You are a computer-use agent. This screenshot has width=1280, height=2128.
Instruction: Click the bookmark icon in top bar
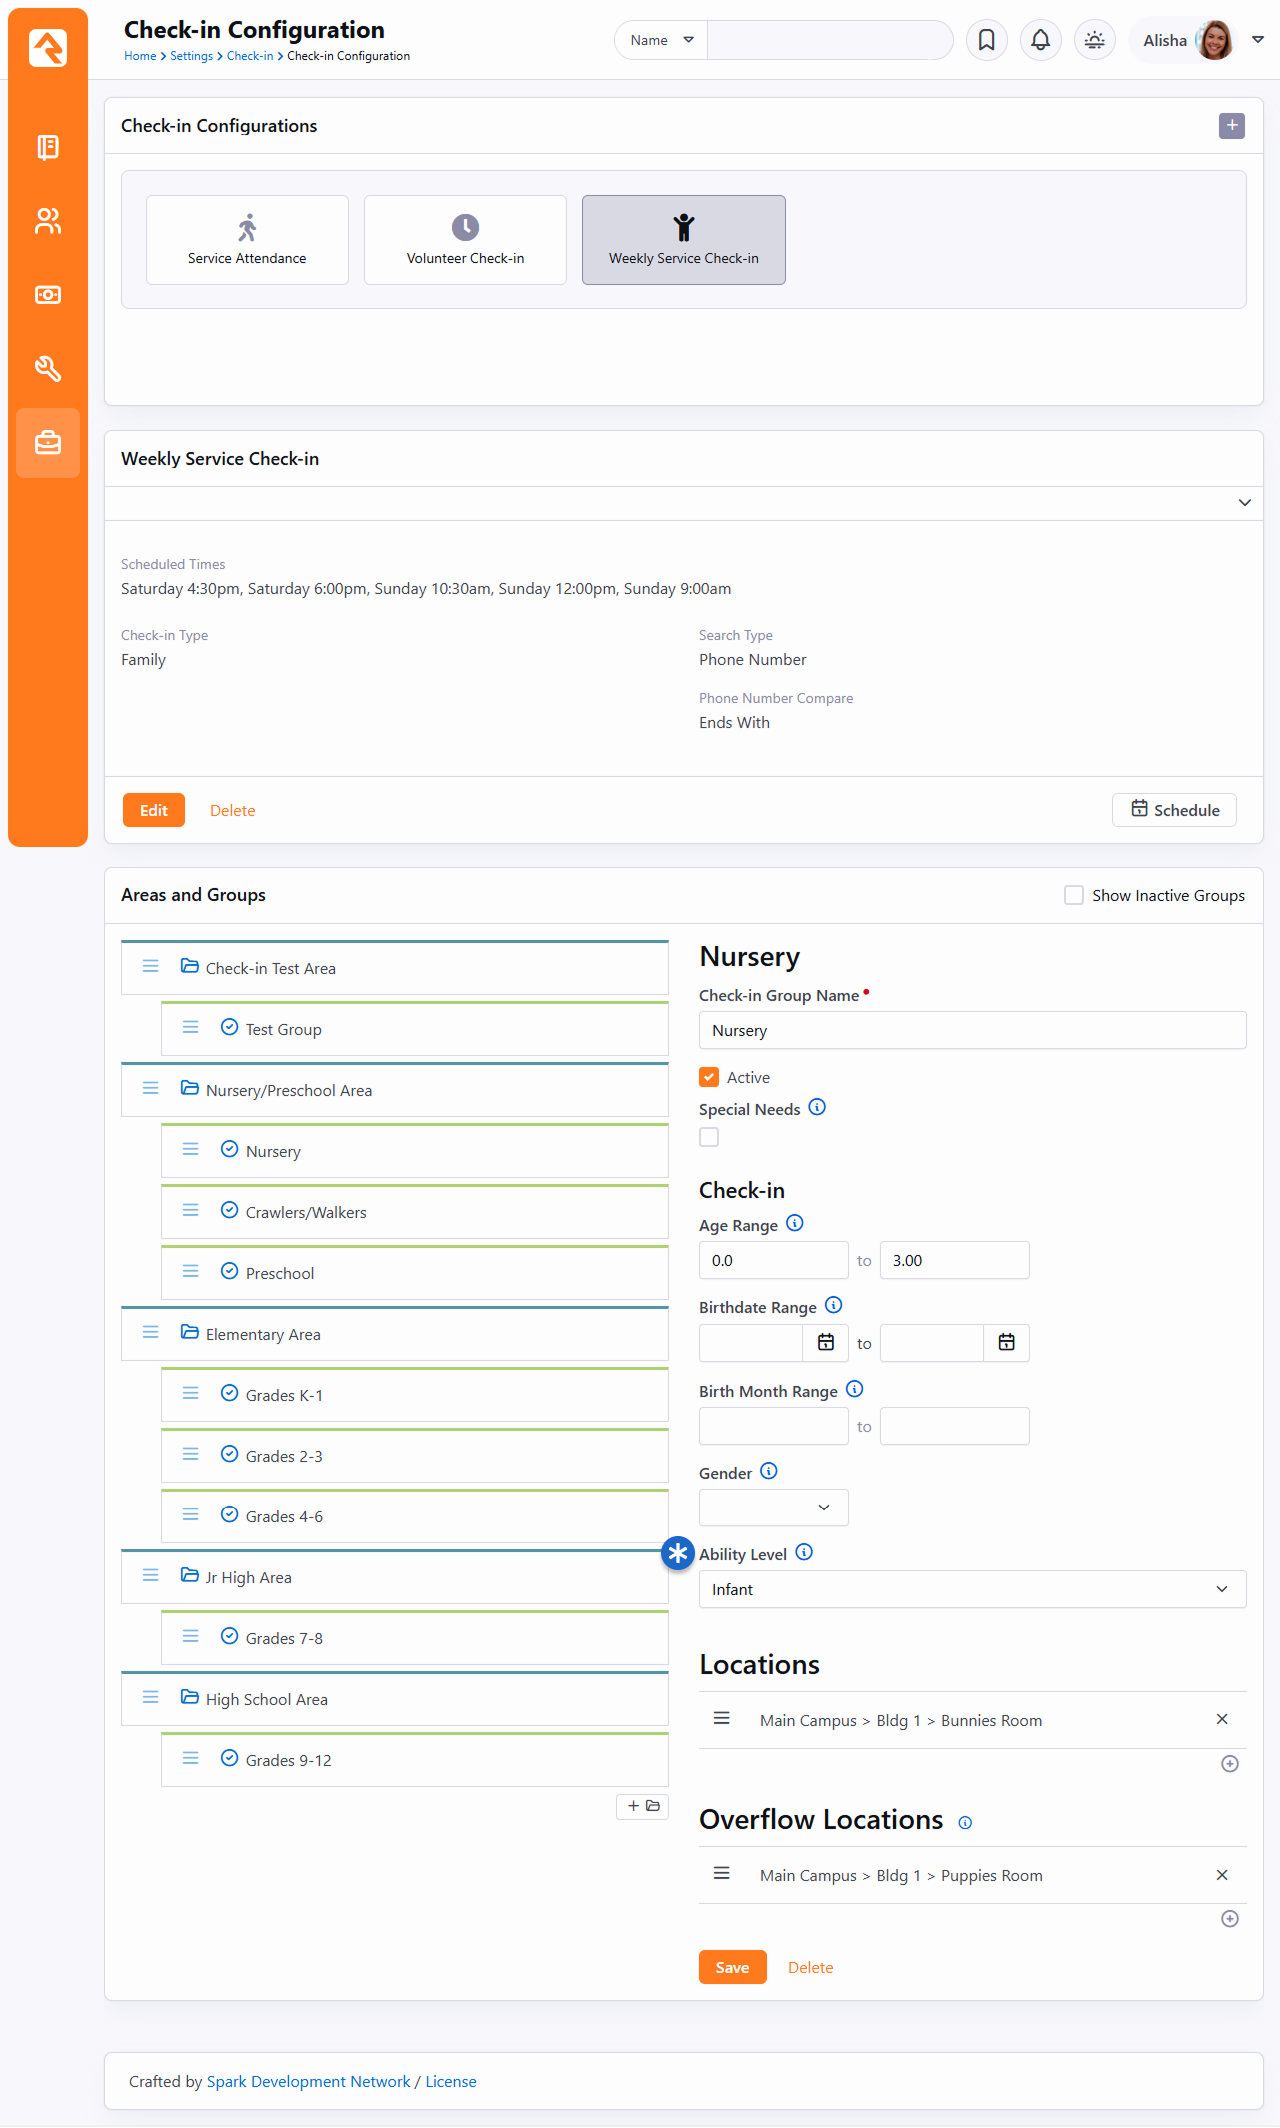point(986,40)
